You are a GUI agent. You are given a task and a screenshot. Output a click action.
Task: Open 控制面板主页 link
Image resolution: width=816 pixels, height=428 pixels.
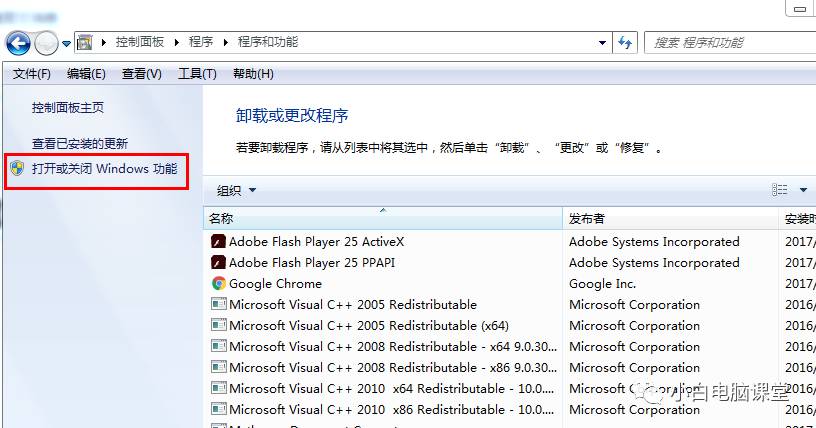pyautogui.click(x=68, y=108)
